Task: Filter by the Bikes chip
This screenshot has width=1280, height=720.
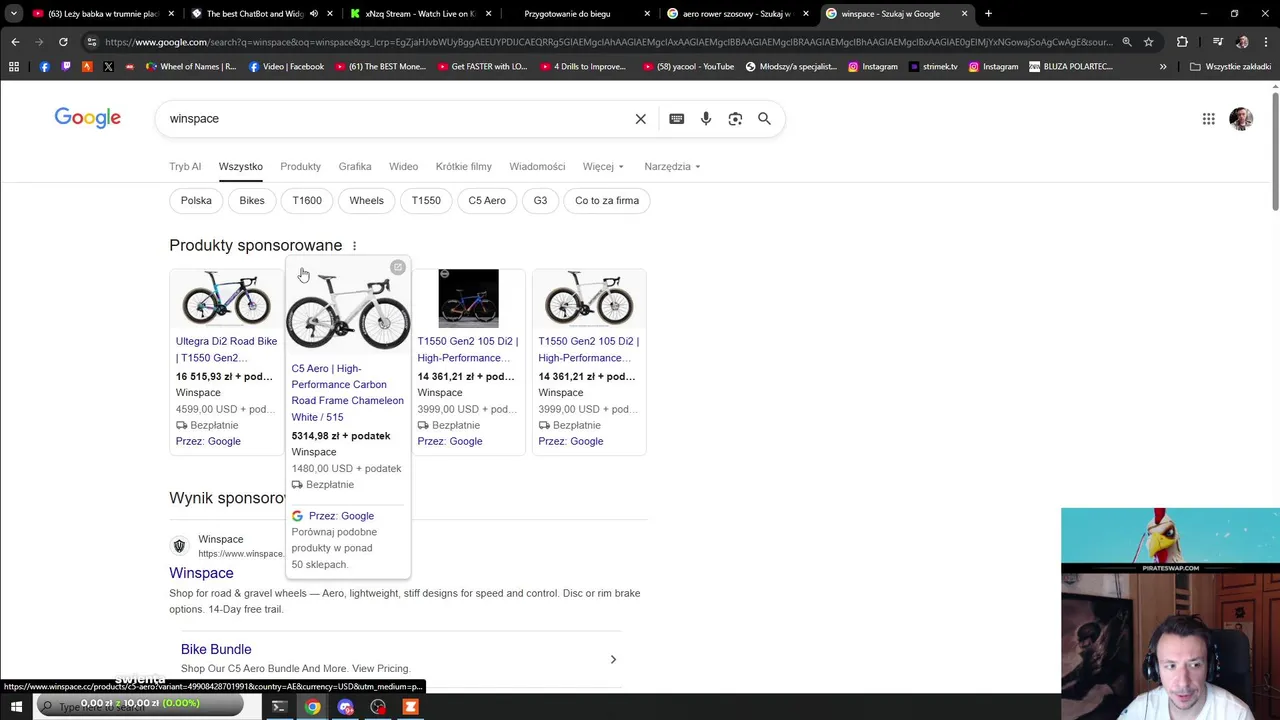Action: pos(252,201)
